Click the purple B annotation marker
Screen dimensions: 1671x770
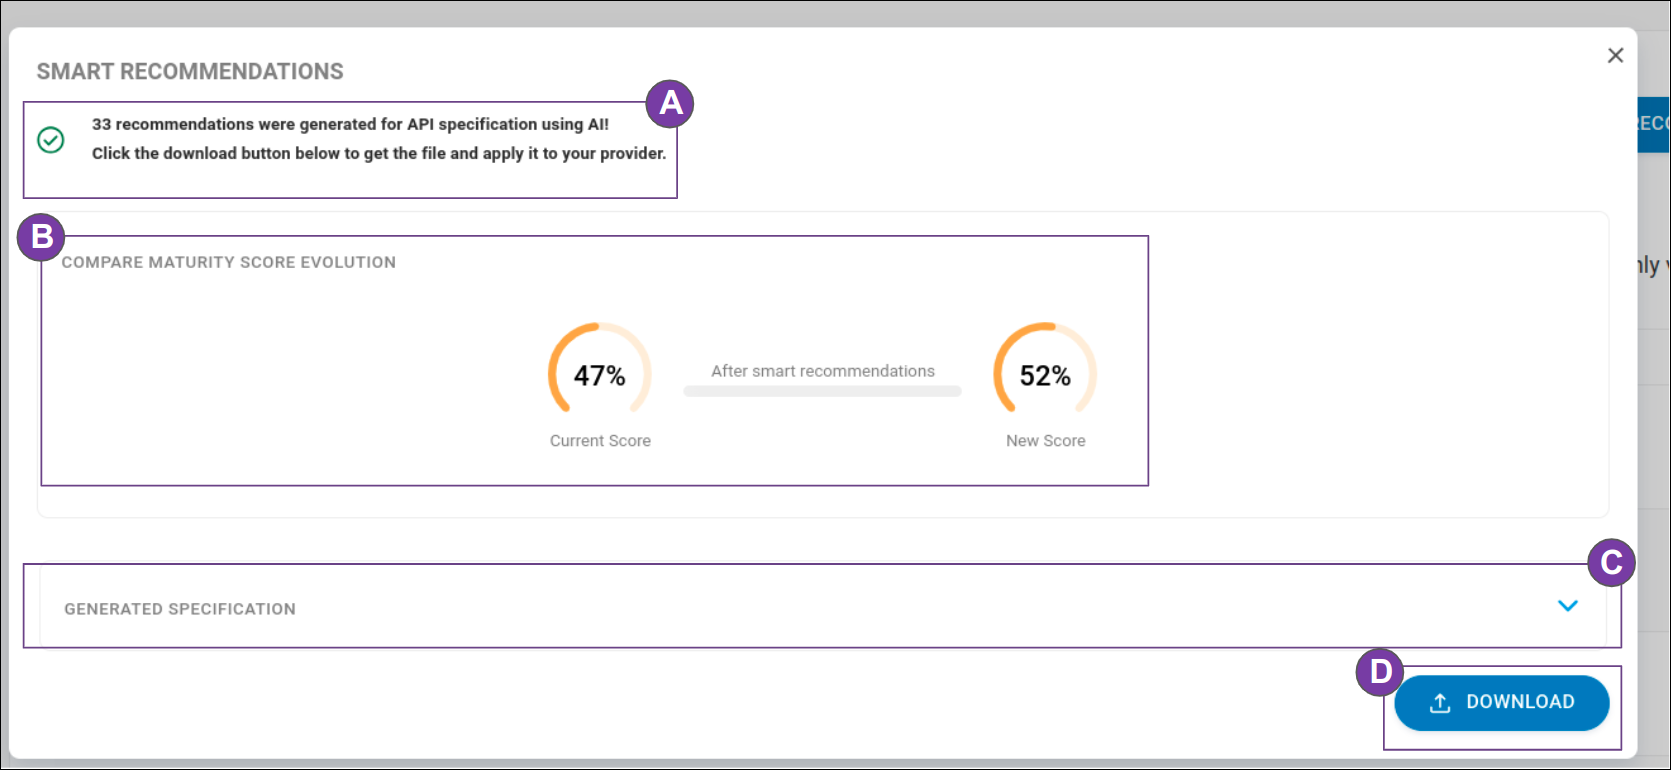tap(41, 238)
